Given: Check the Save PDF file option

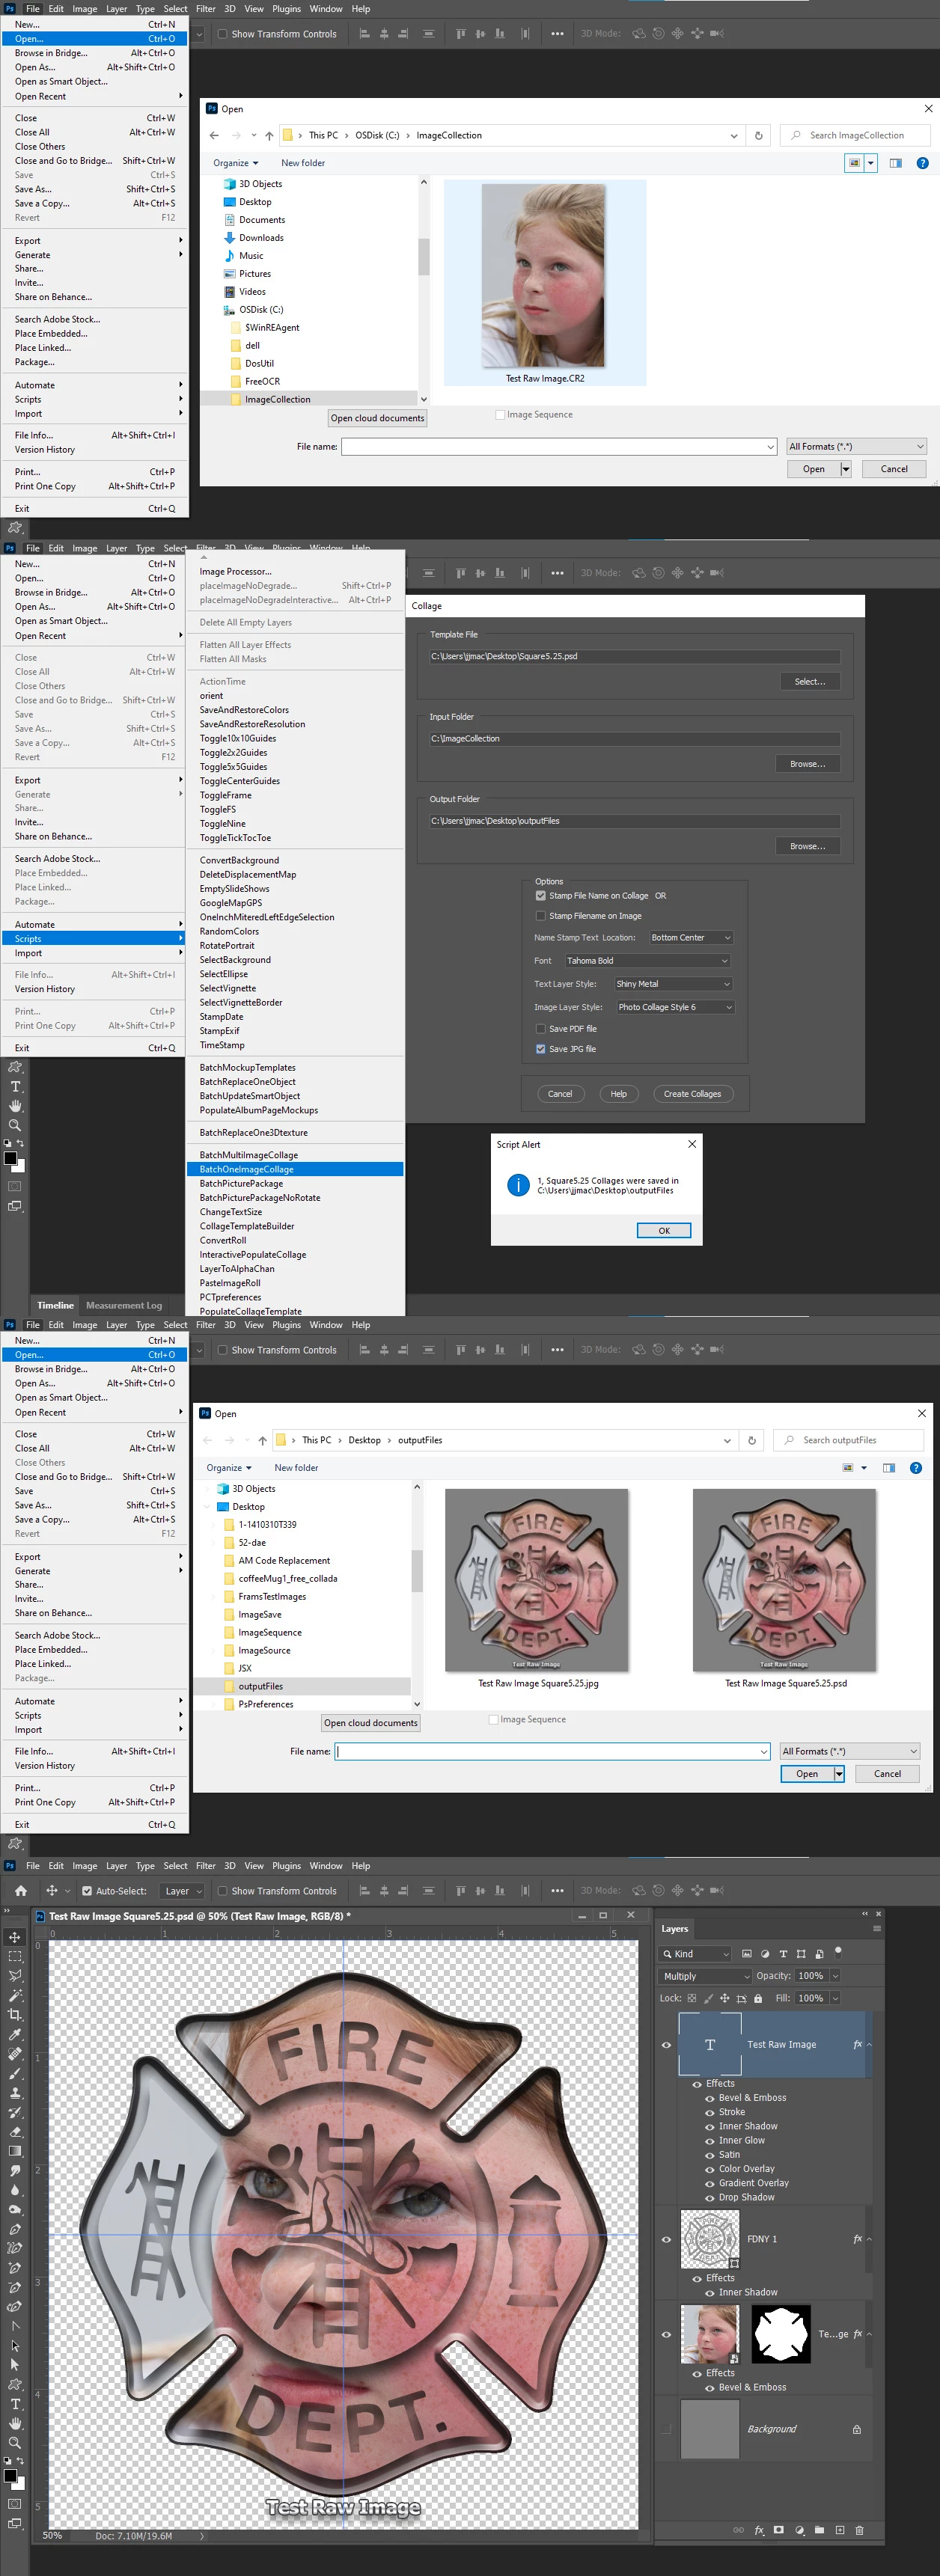Looking at the screenshot, I should [541, 1029].
